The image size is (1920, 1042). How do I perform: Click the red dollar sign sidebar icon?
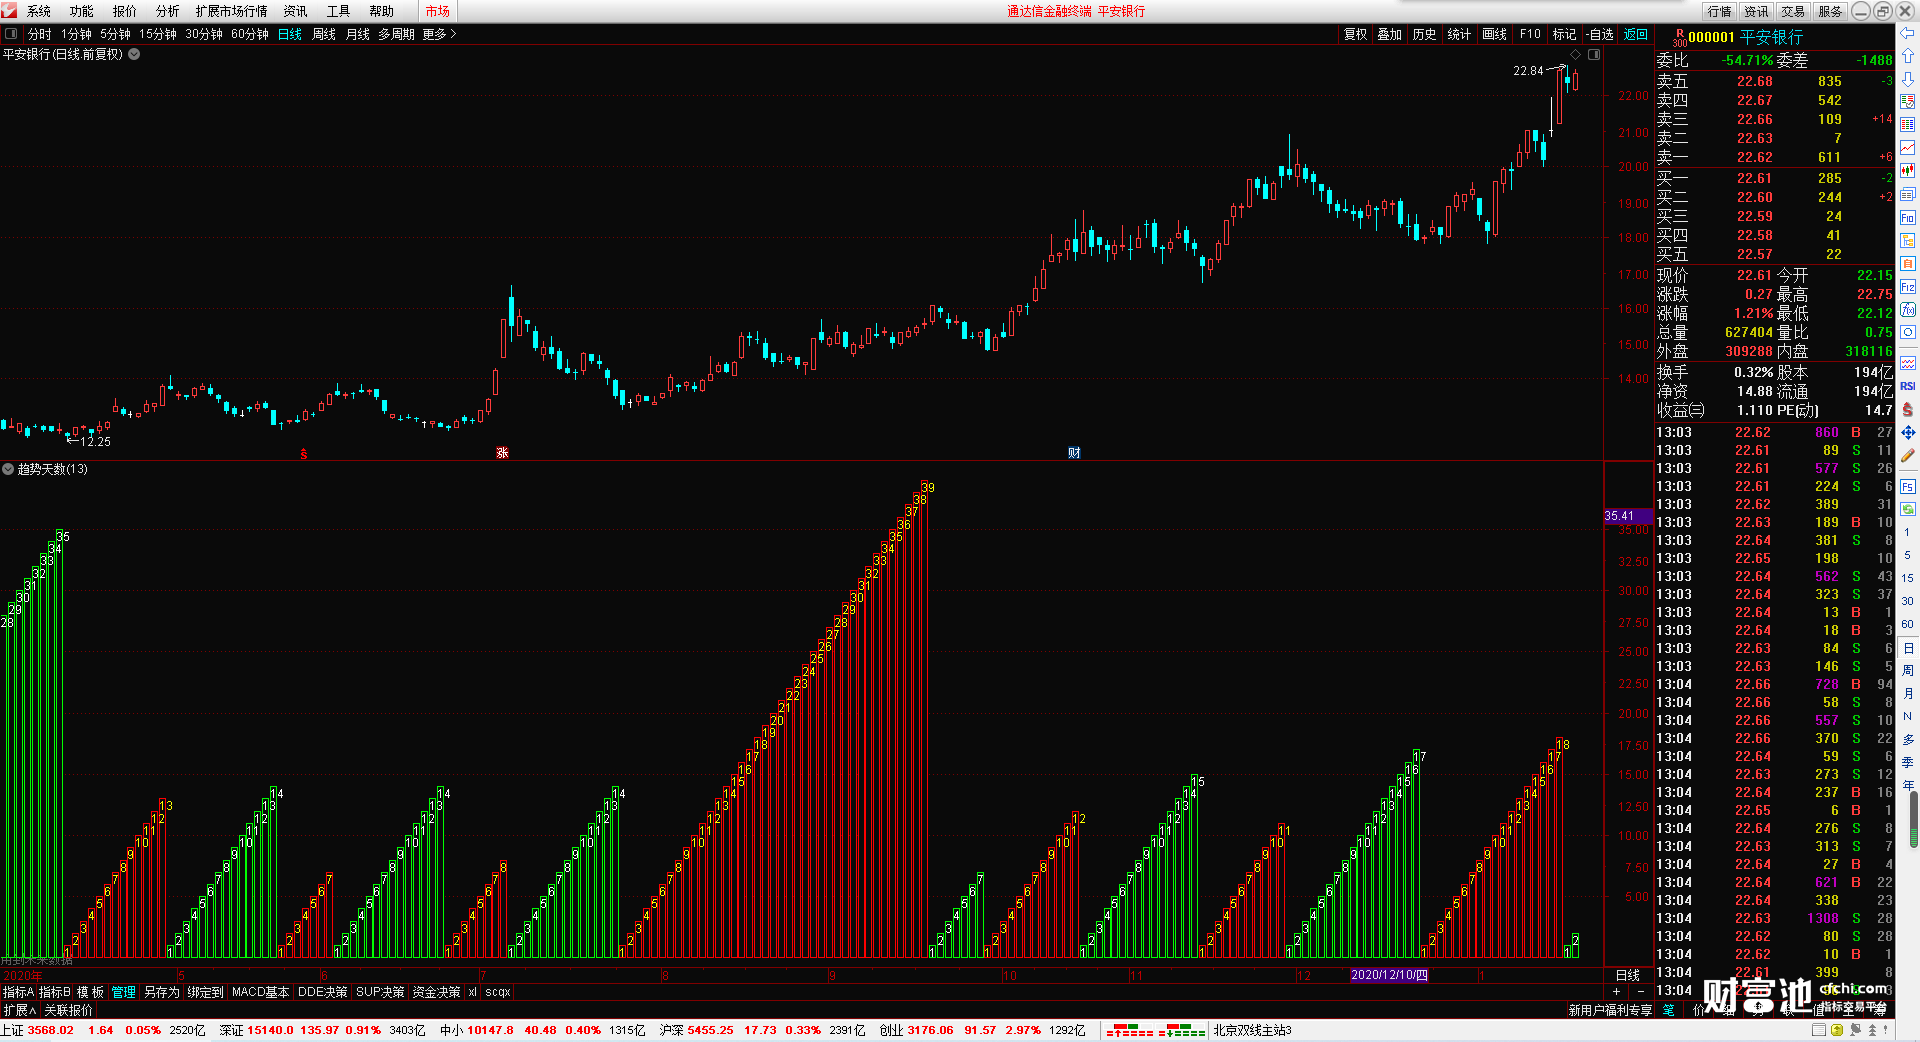[1908, 409]
